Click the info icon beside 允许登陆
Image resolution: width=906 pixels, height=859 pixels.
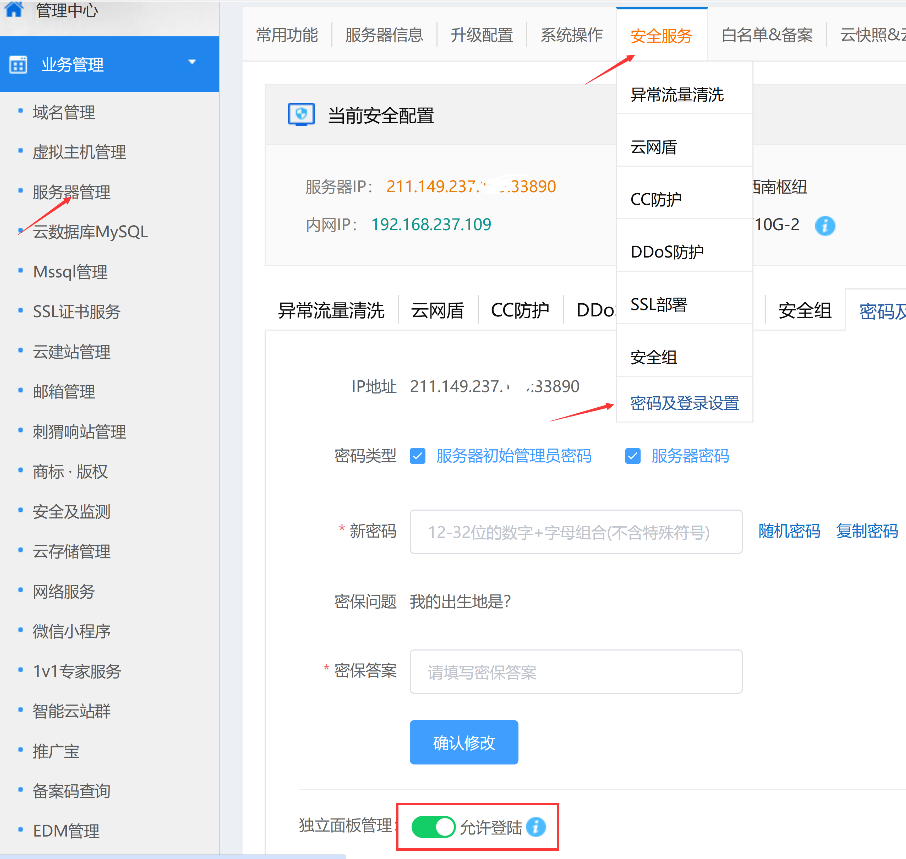pos(536,827)
